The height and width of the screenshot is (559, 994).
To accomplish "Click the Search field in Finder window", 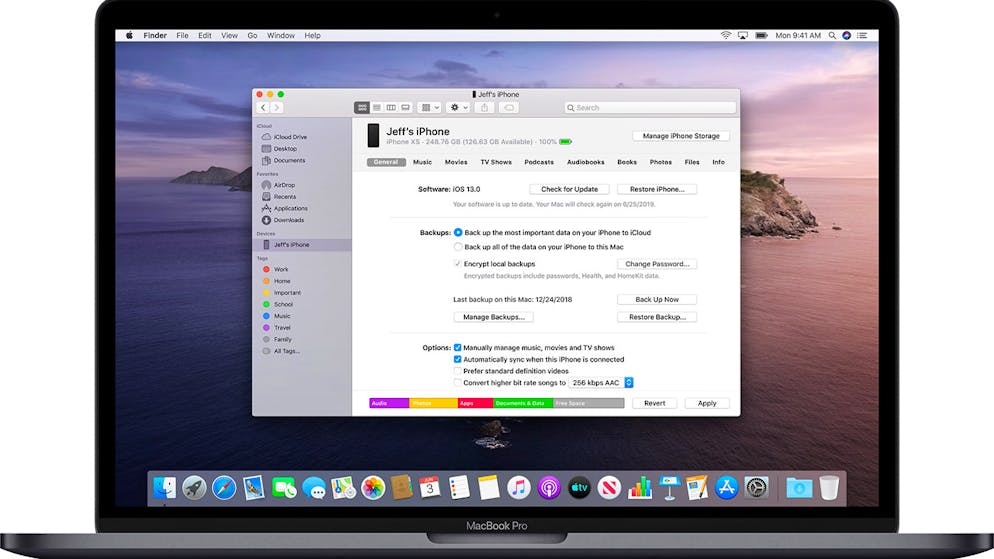I will click(650, 108).
